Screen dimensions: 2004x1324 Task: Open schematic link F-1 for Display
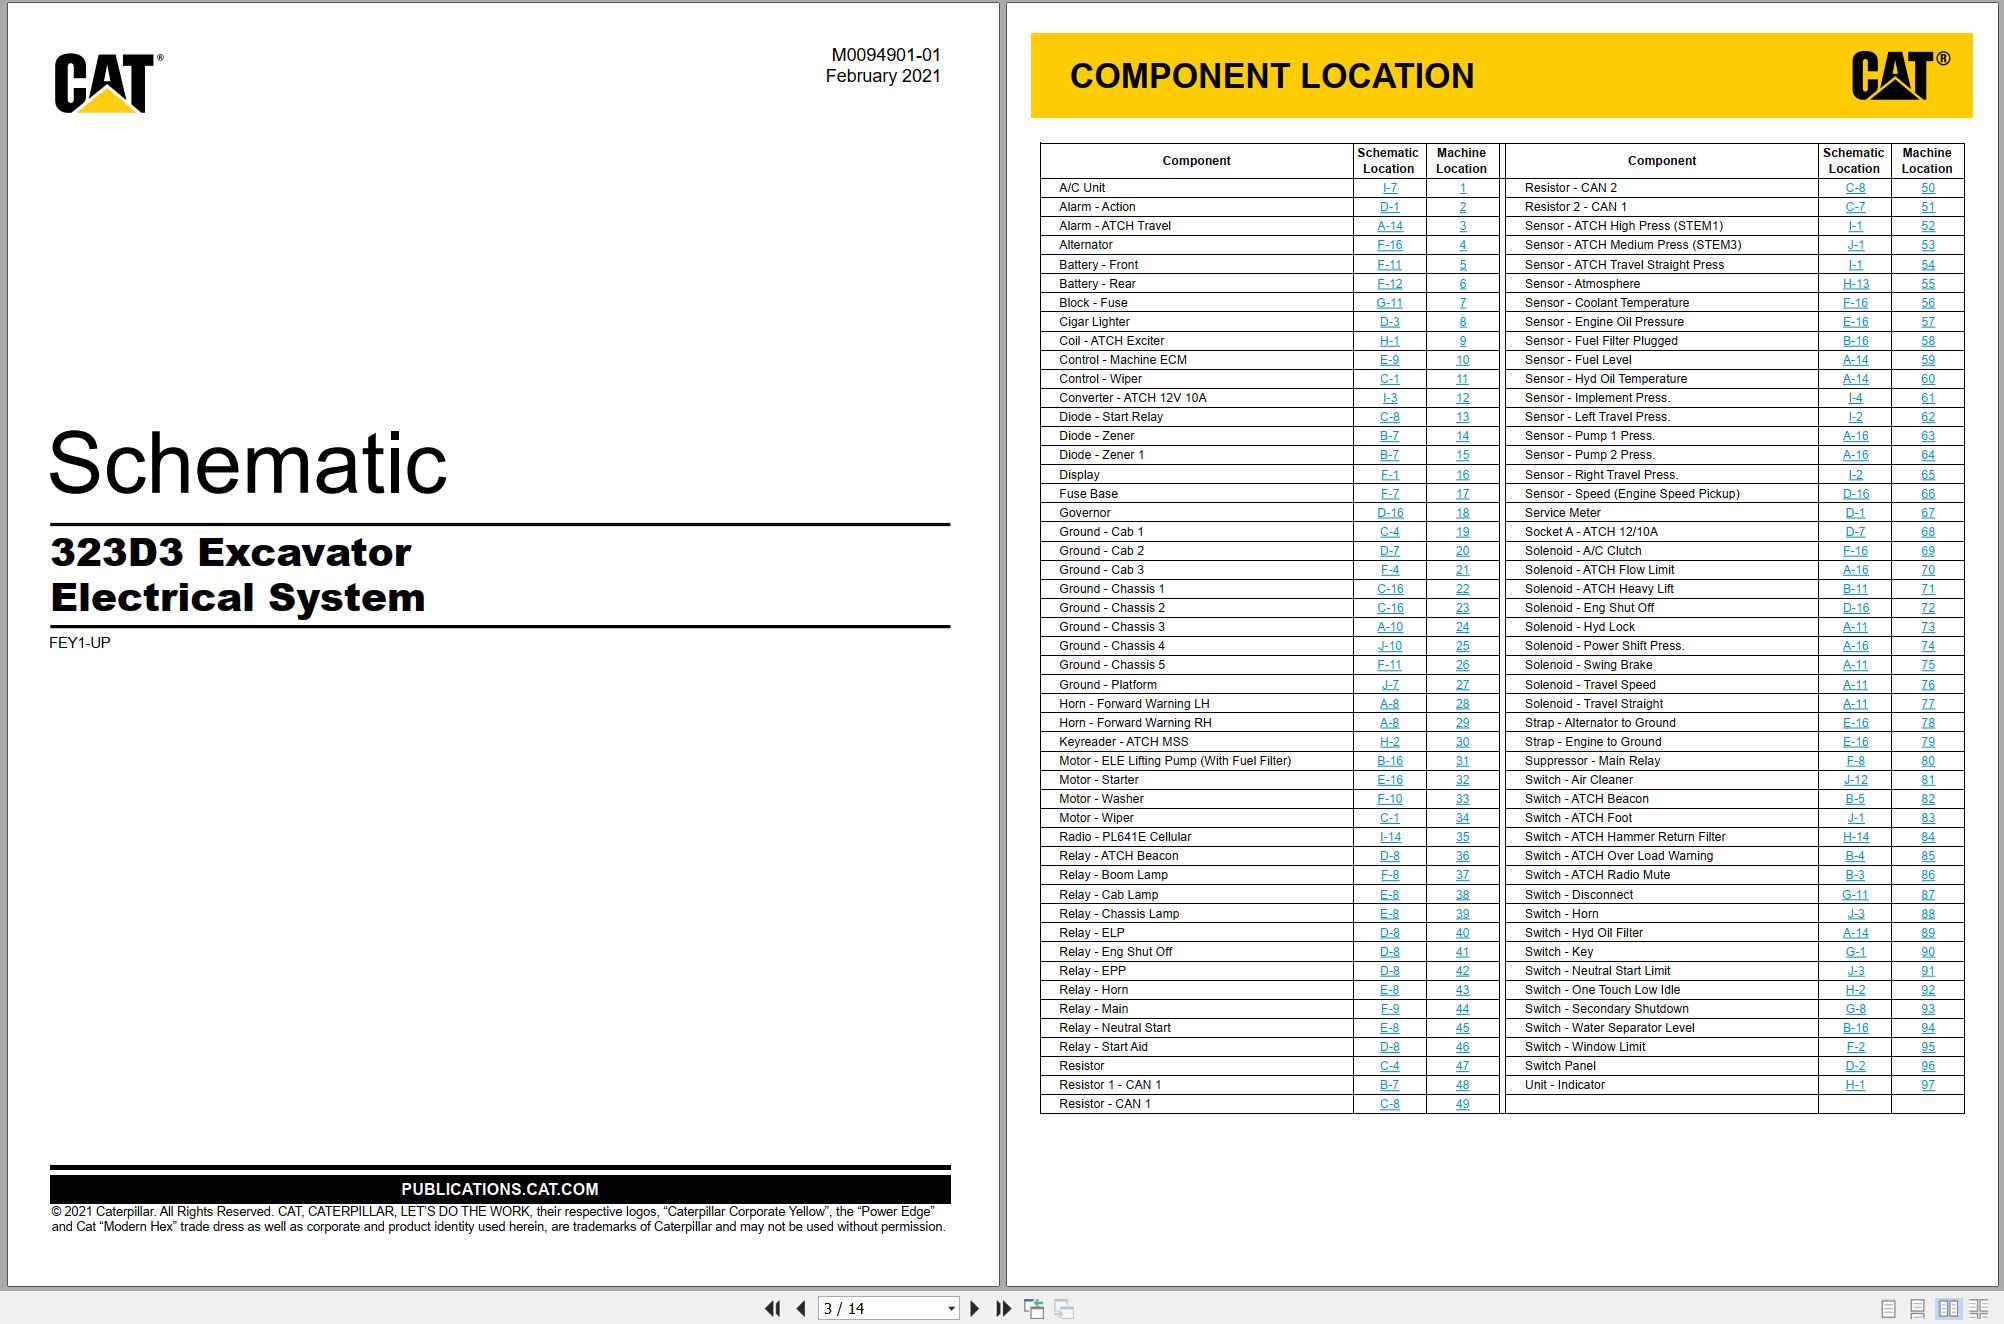[1389, 475]
